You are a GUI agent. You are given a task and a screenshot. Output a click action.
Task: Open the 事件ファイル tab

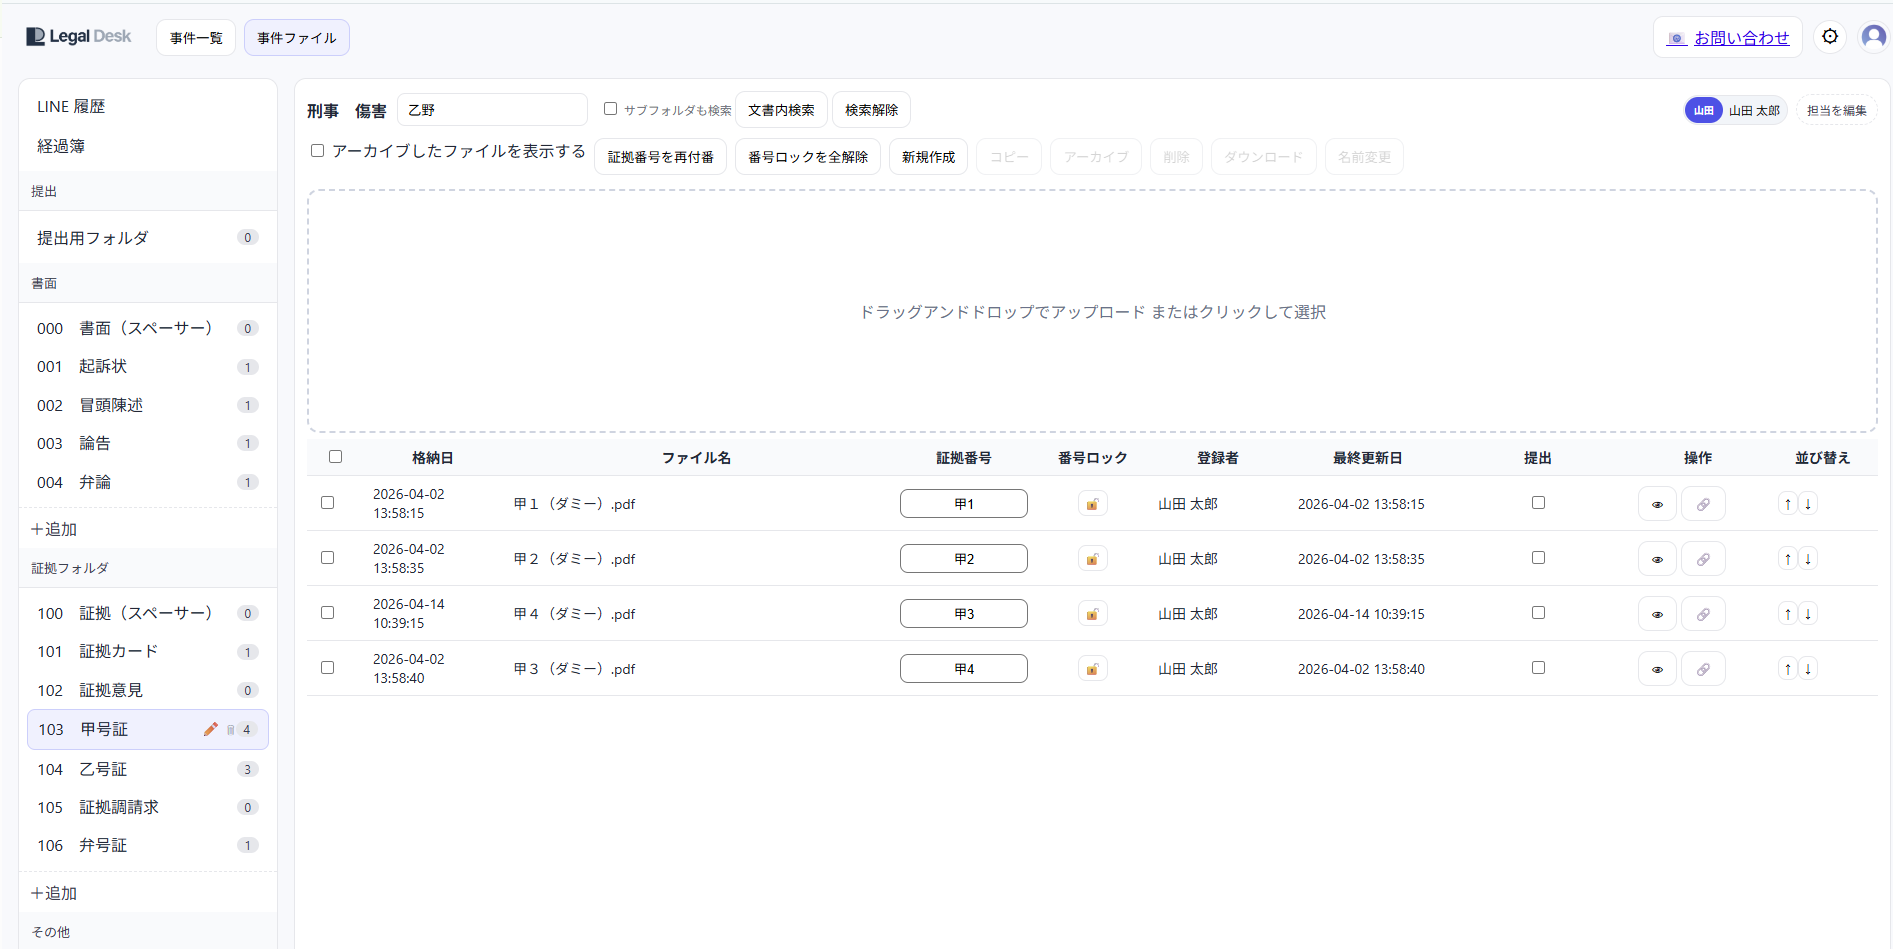[297, 37]
